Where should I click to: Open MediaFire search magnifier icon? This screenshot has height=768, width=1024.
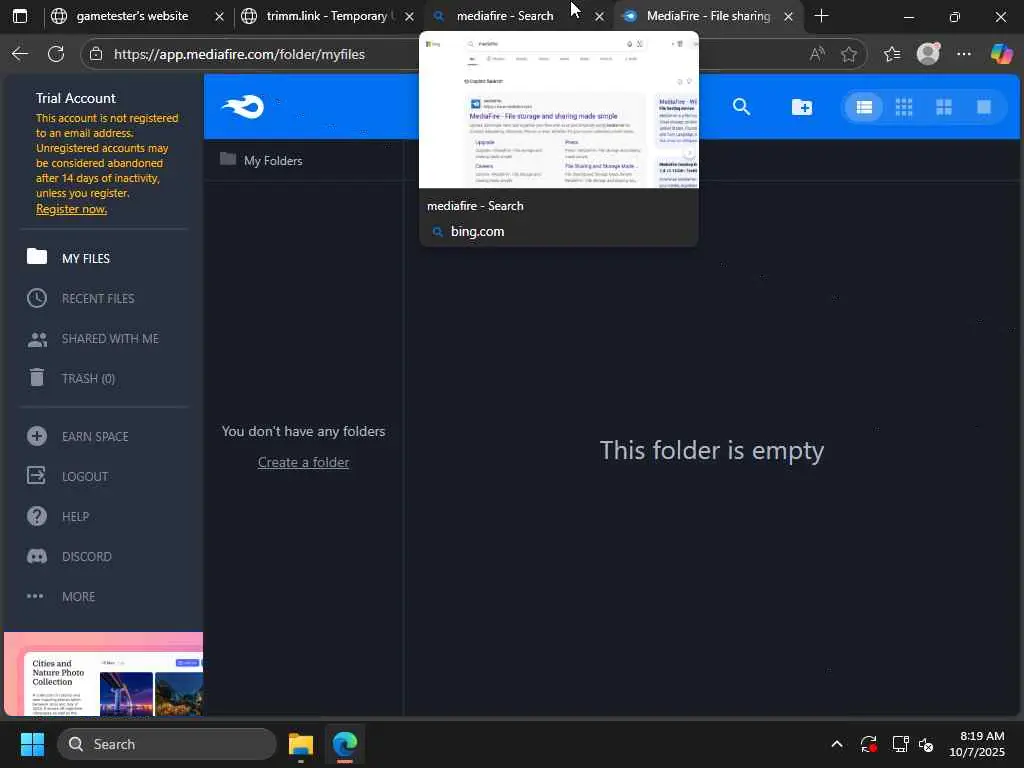(741, 106)
